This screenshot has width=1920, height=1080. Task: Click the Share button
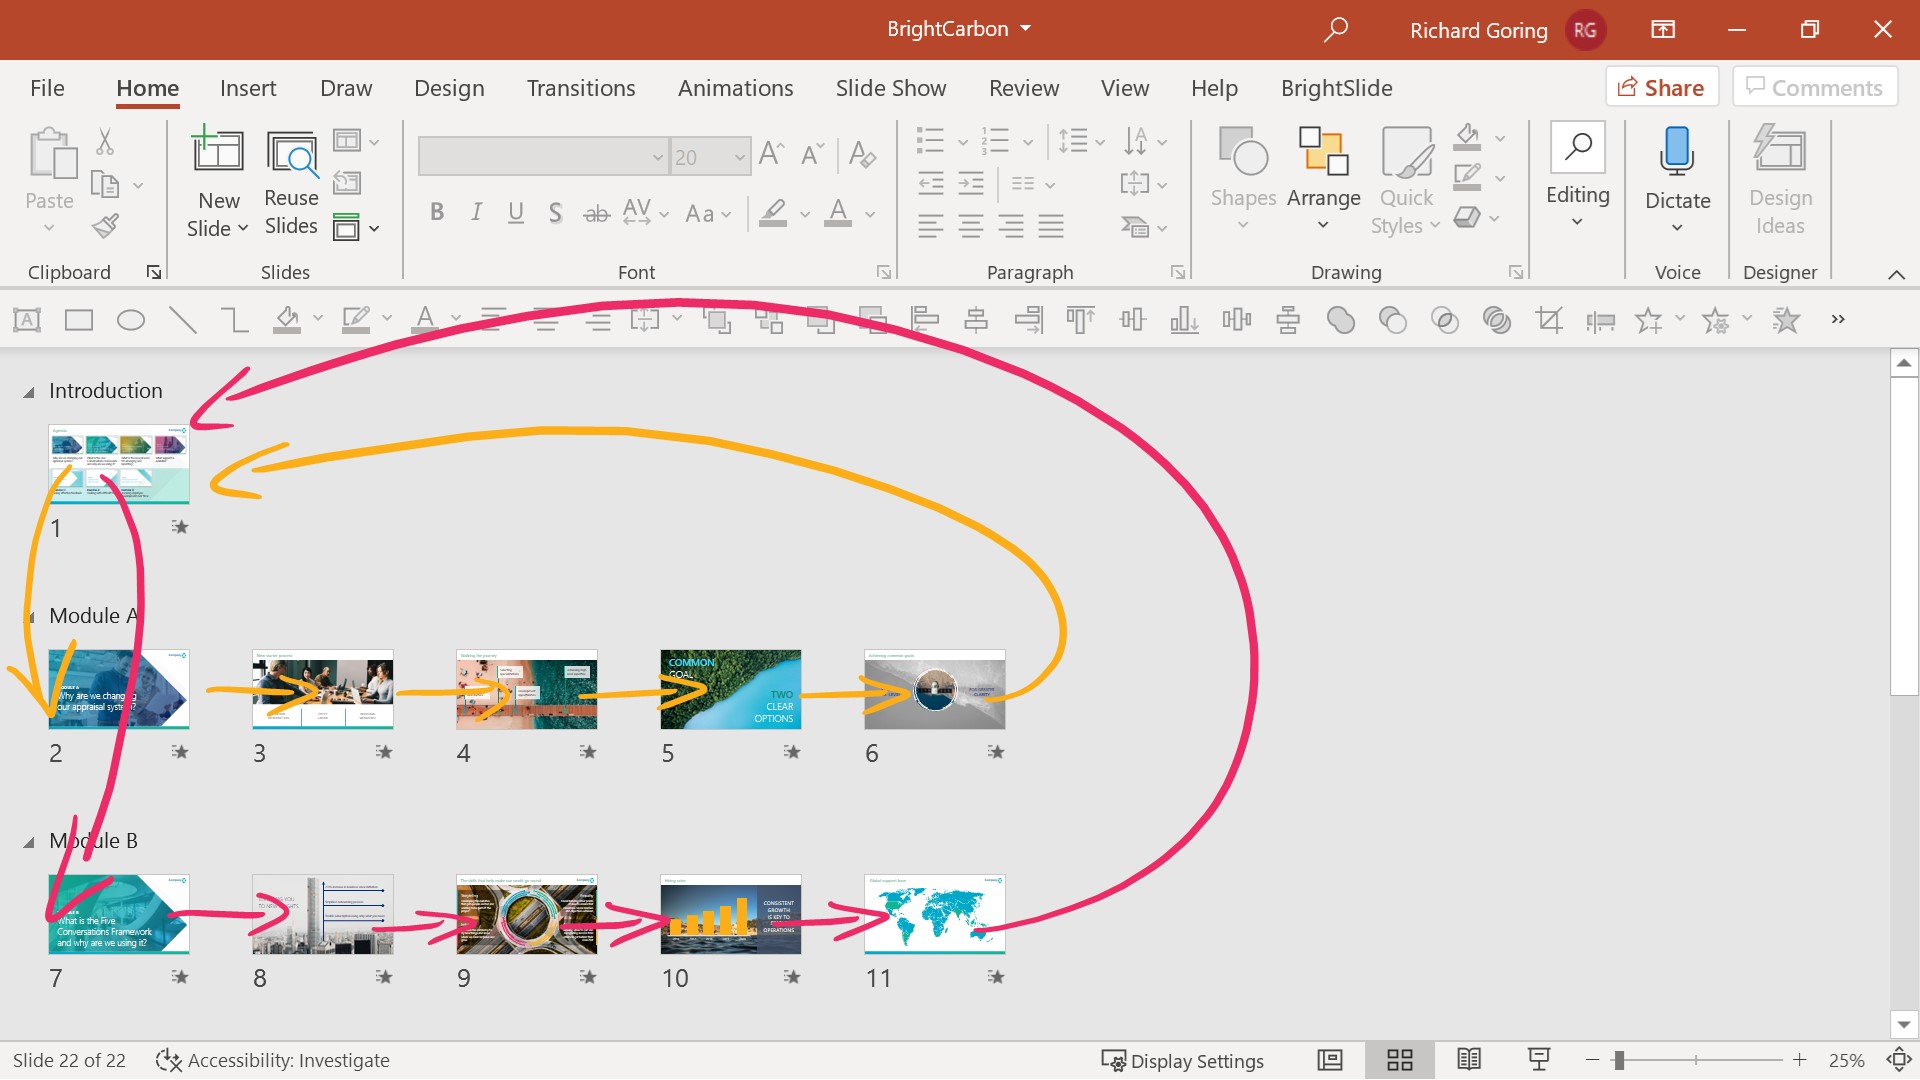pyautogui.click(x=1661, y=88)
